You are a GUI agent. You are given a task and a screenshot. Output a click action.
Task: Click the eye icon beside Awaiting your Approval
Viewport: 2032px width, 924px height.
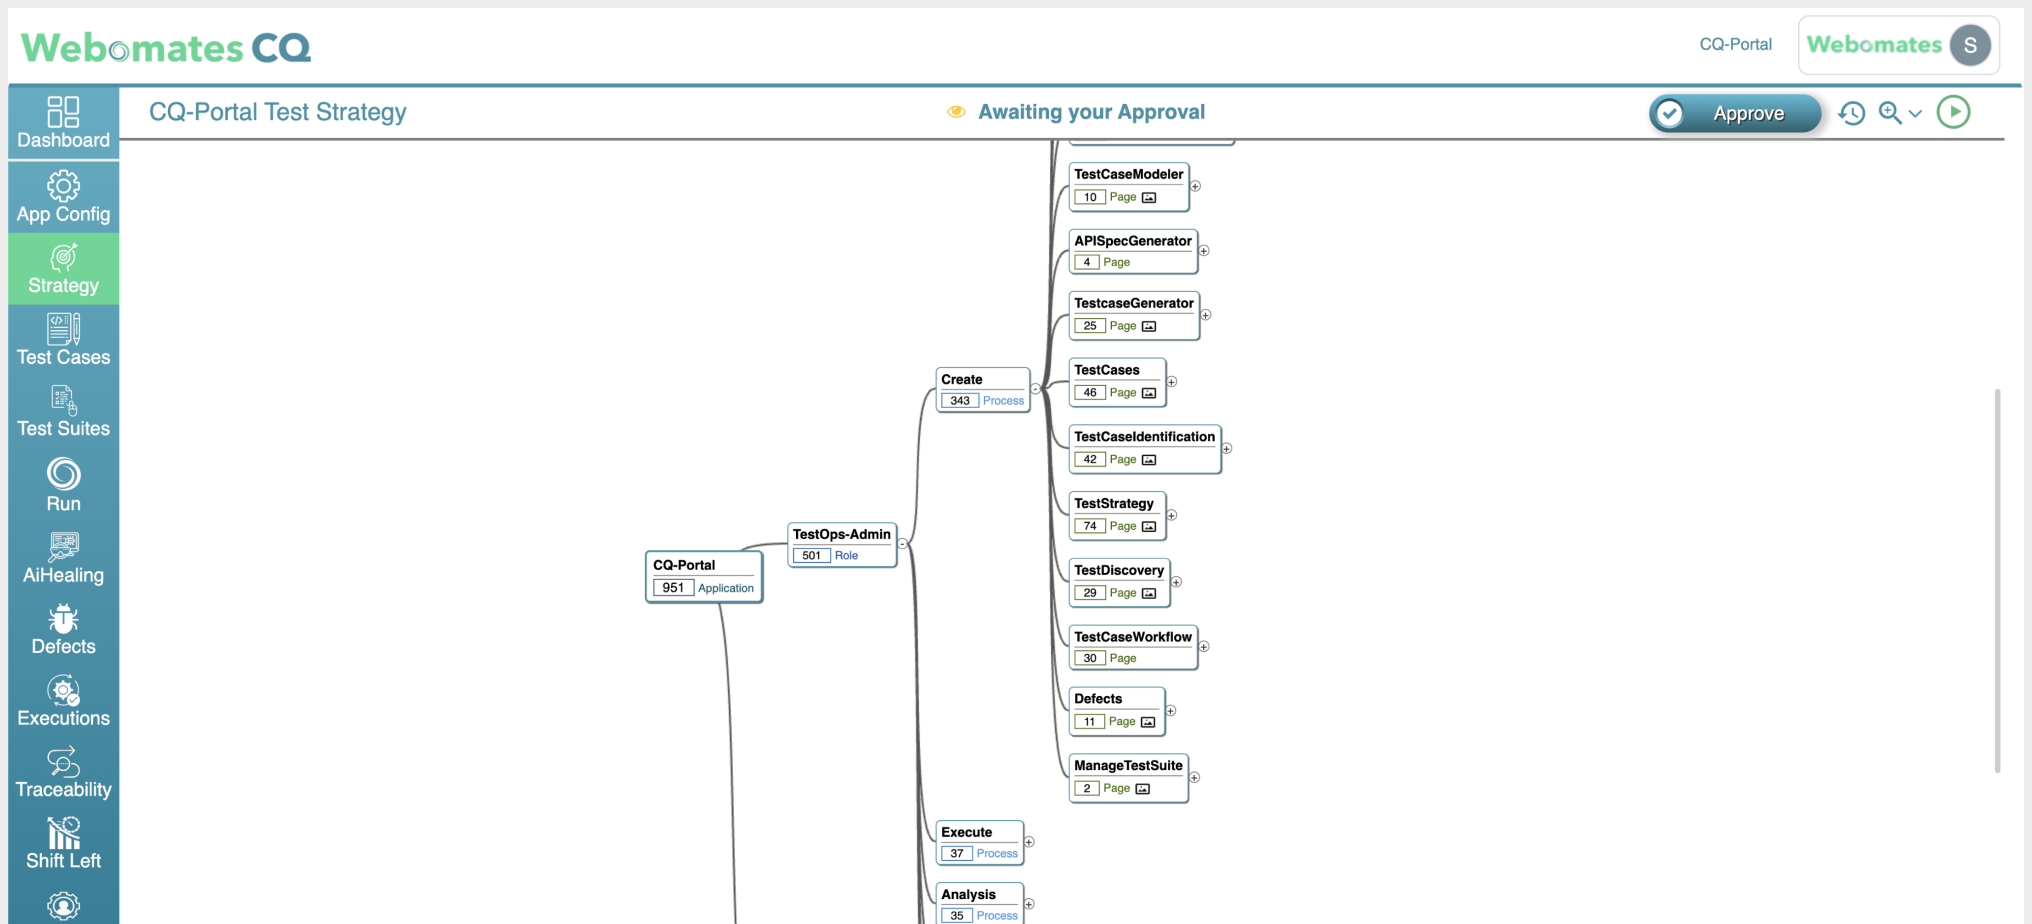point(956,112)
